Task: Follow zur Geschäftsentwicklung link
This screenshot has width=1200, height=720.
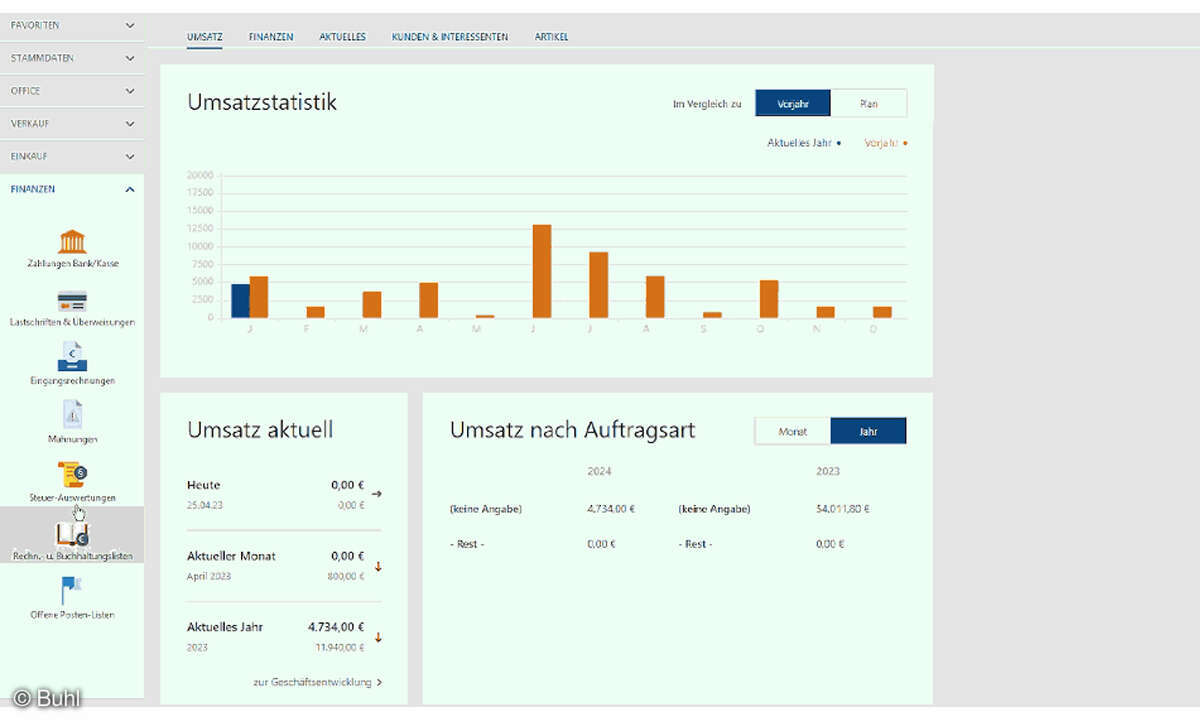Action: pyautogui.click(x=317, y=682)
